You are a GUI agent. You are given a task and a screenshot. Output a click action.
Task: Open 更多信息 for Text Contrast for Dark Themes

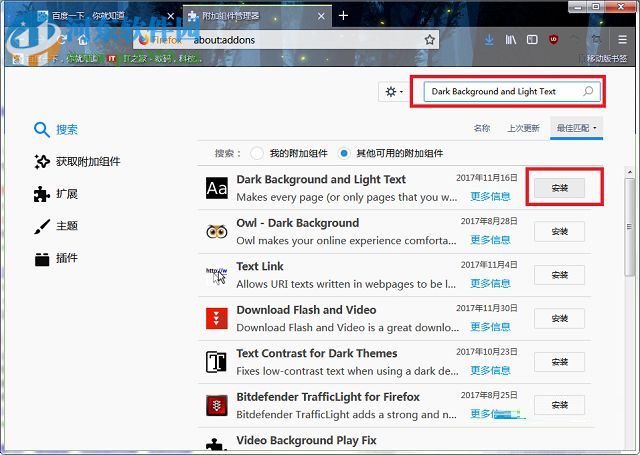point(490,371)
